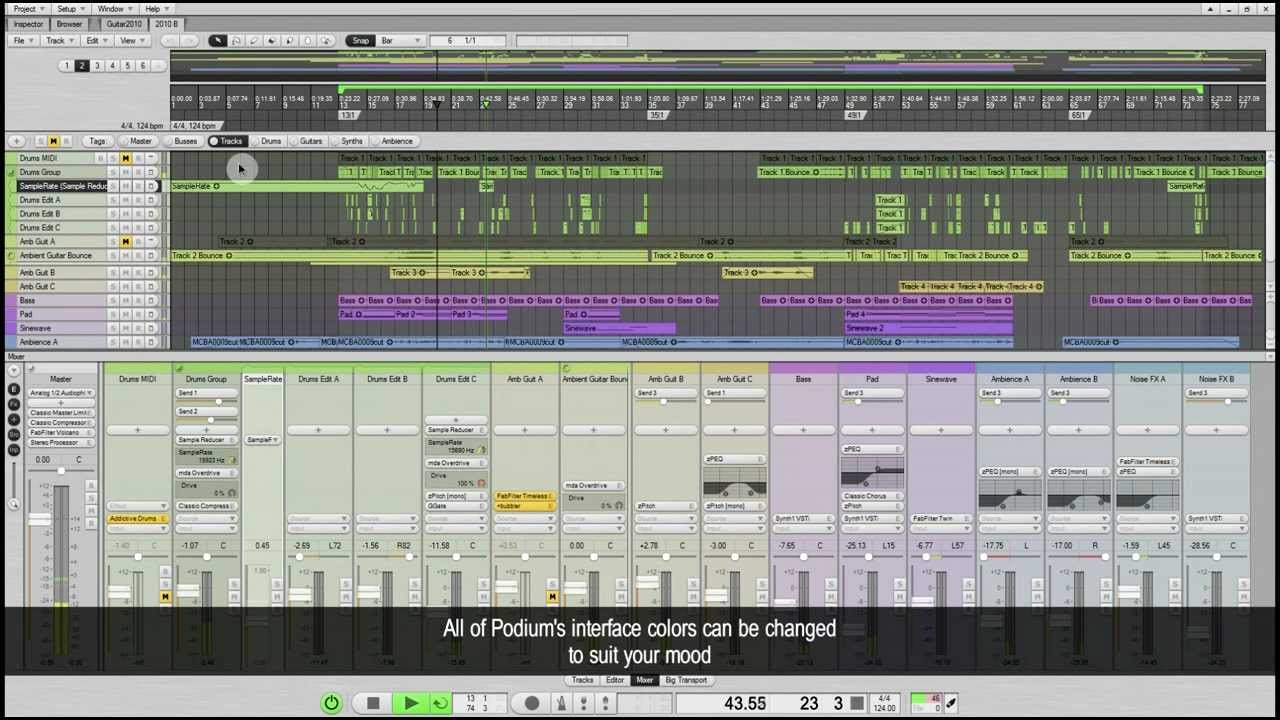
Task: Add effect plus slot on Amb Guit A strip
Action: 524,430
